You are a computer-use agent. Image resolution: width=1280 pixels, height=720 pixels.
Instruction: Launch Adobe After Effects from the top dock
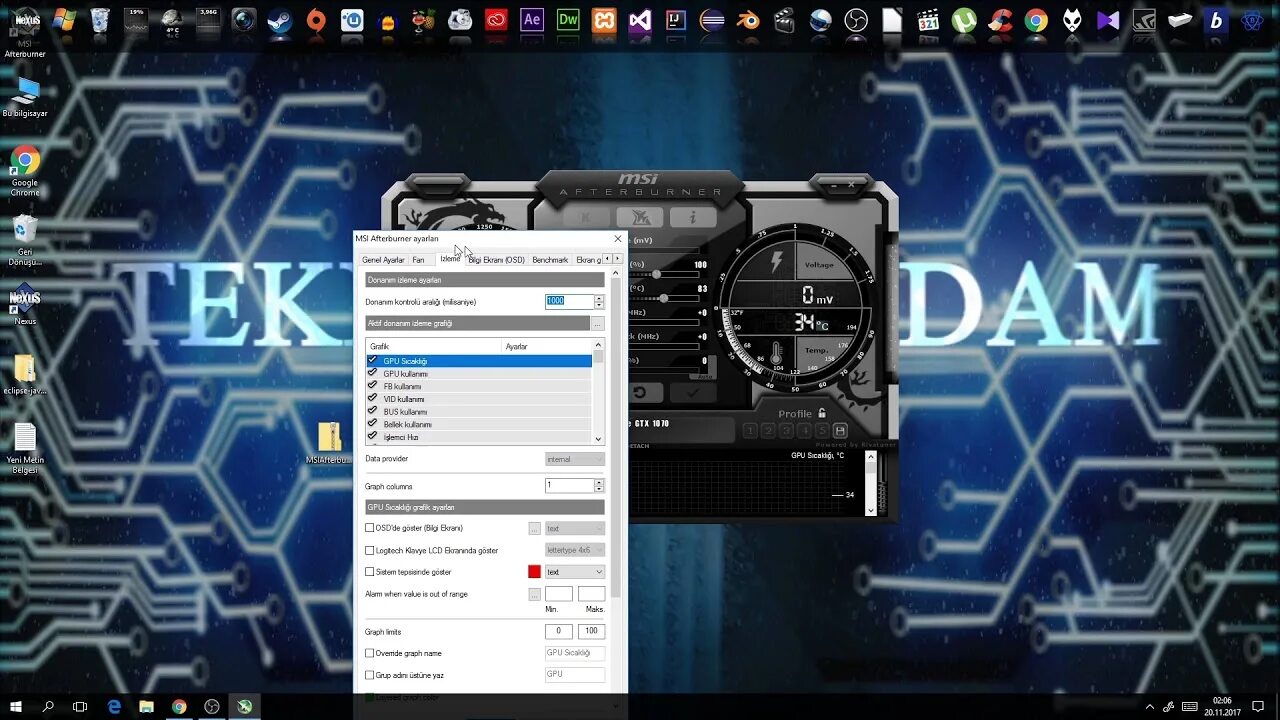pos(532,20)
